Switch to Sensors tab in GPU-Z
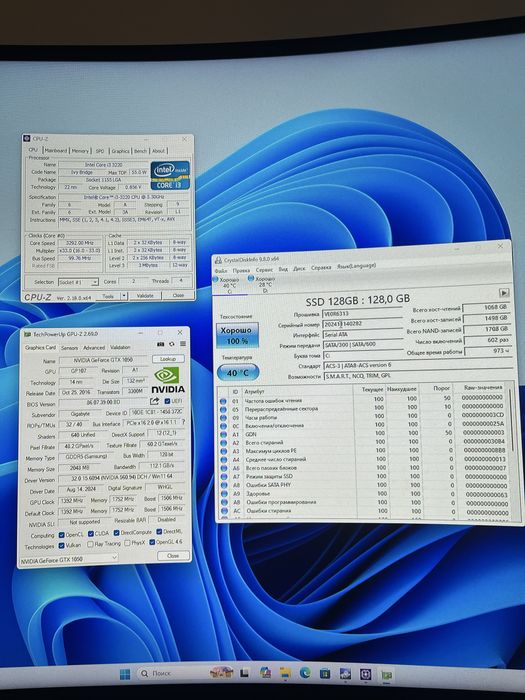Screen dimensions: 525x700 69,347
